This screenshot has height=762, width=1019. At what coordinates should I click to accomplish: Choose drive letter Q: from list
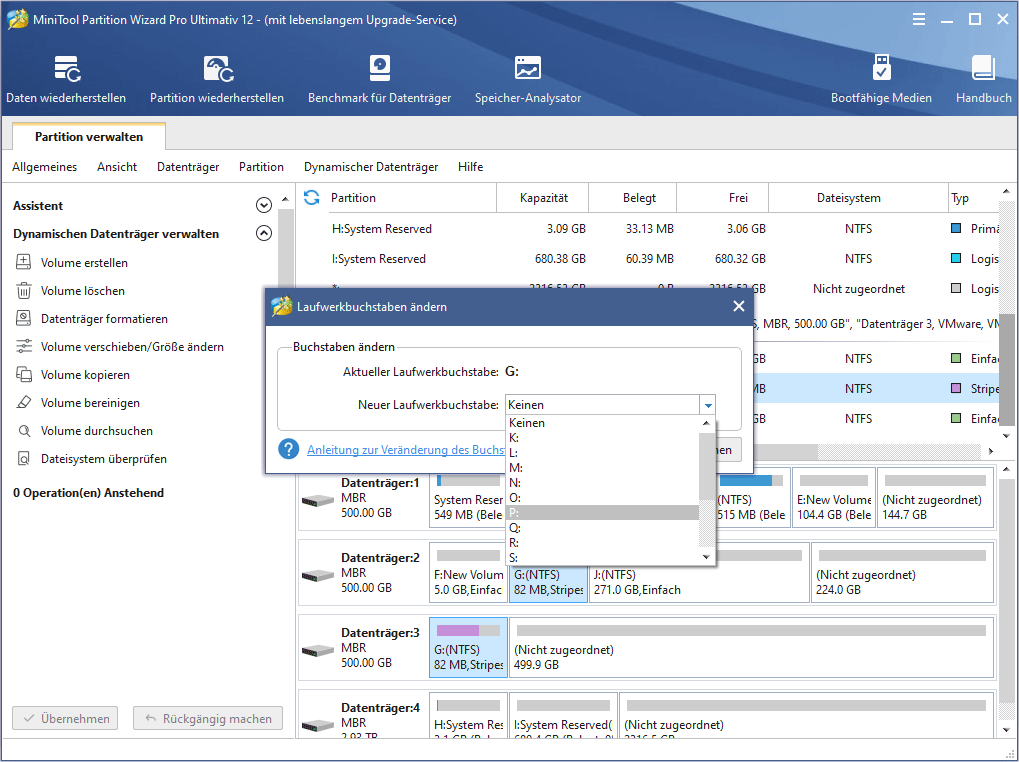(x=602, y=527)
